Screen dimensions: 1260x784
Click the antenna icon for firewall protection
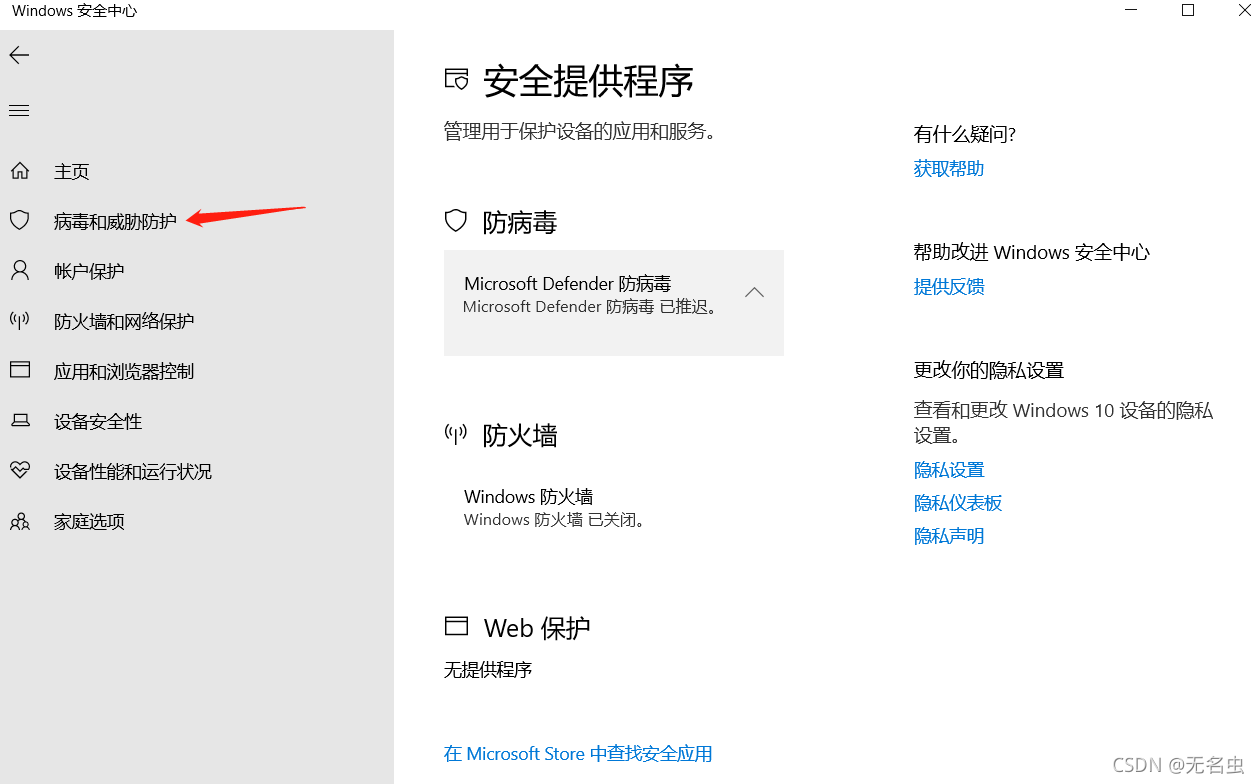click(19, 321)
